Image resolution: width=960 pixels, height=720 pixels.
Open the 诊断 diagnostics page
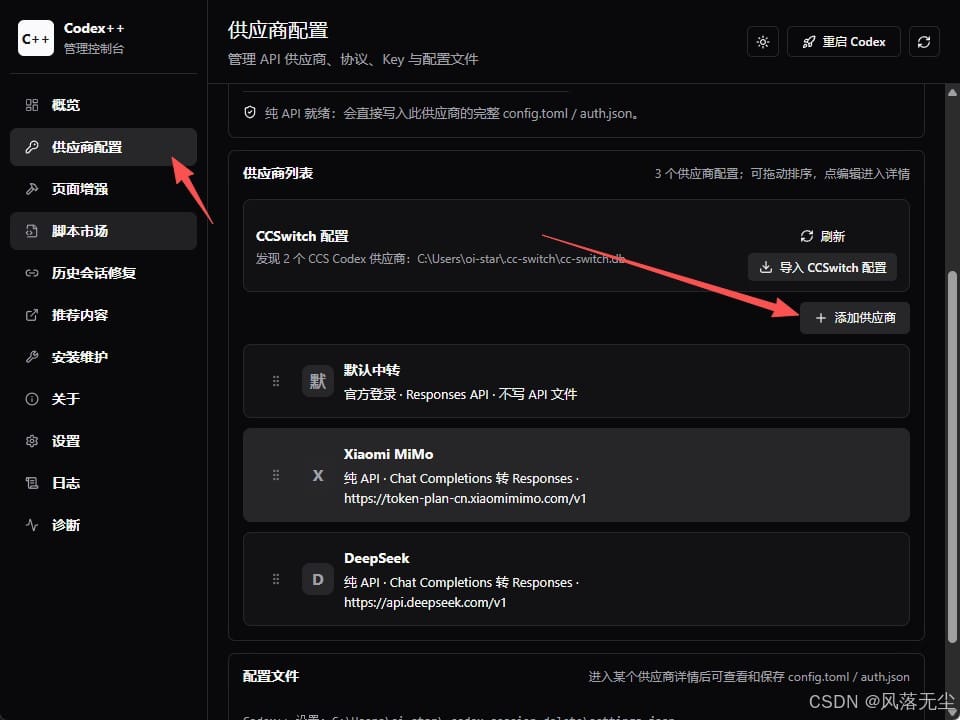[x=103, y=525]
